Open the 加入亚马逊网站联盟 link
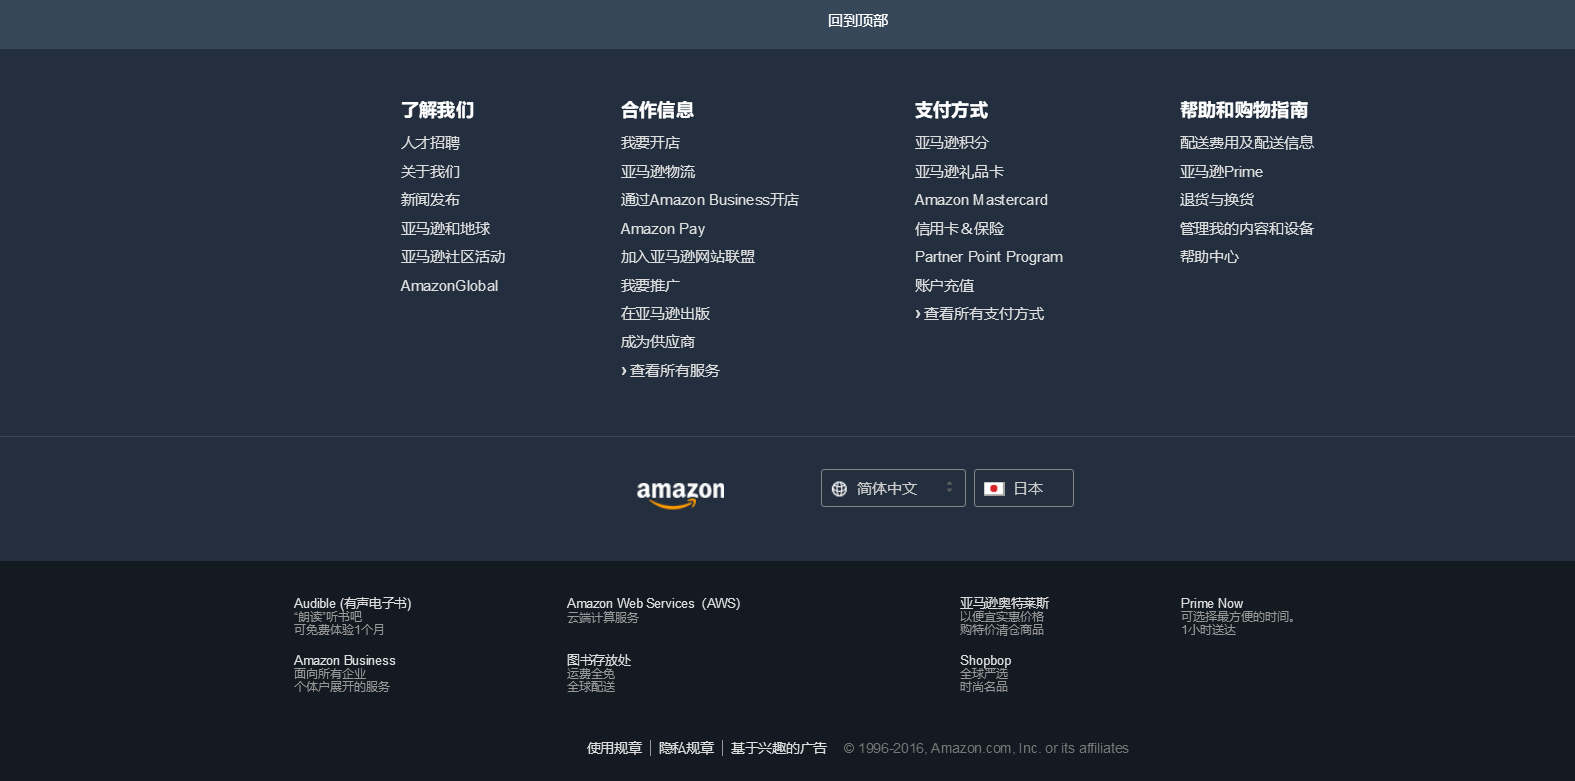Image resolution: width=1575 pixels, height=781 pixels. [x=688, y=257]
